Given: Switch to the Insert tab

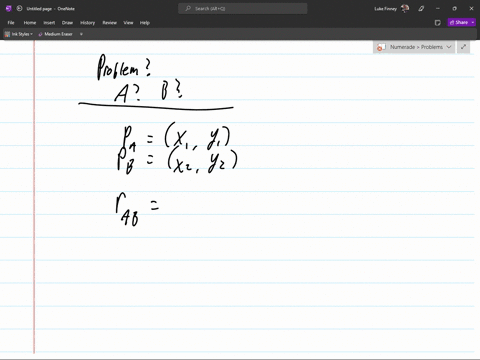Looking at the screenshot, I should [49, 23].
